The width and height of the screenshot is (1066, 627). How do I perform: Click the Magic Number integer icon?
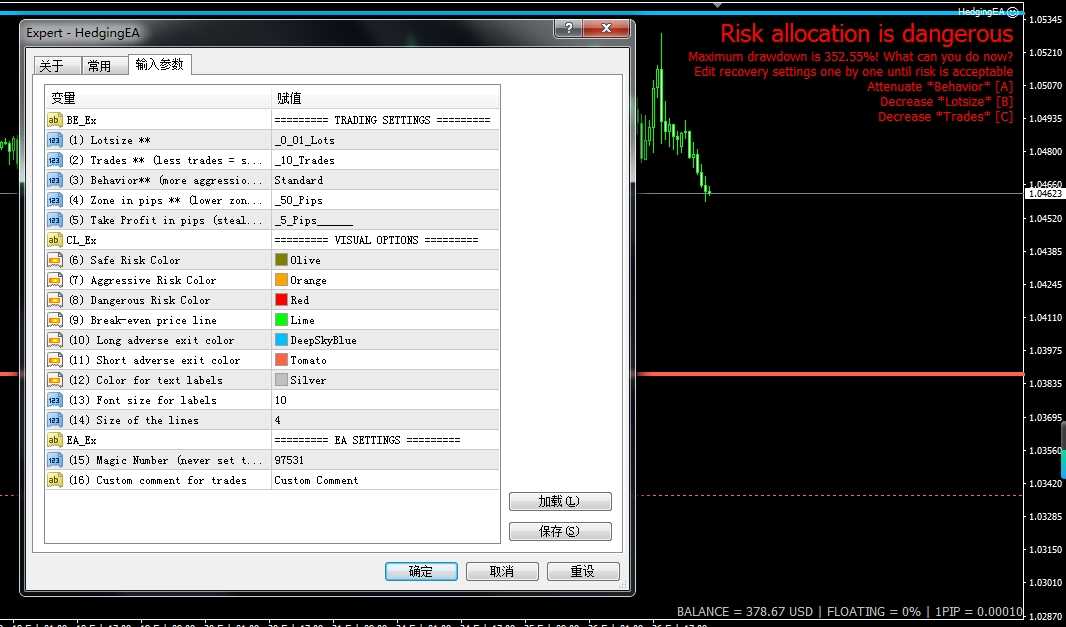point(56,460)
